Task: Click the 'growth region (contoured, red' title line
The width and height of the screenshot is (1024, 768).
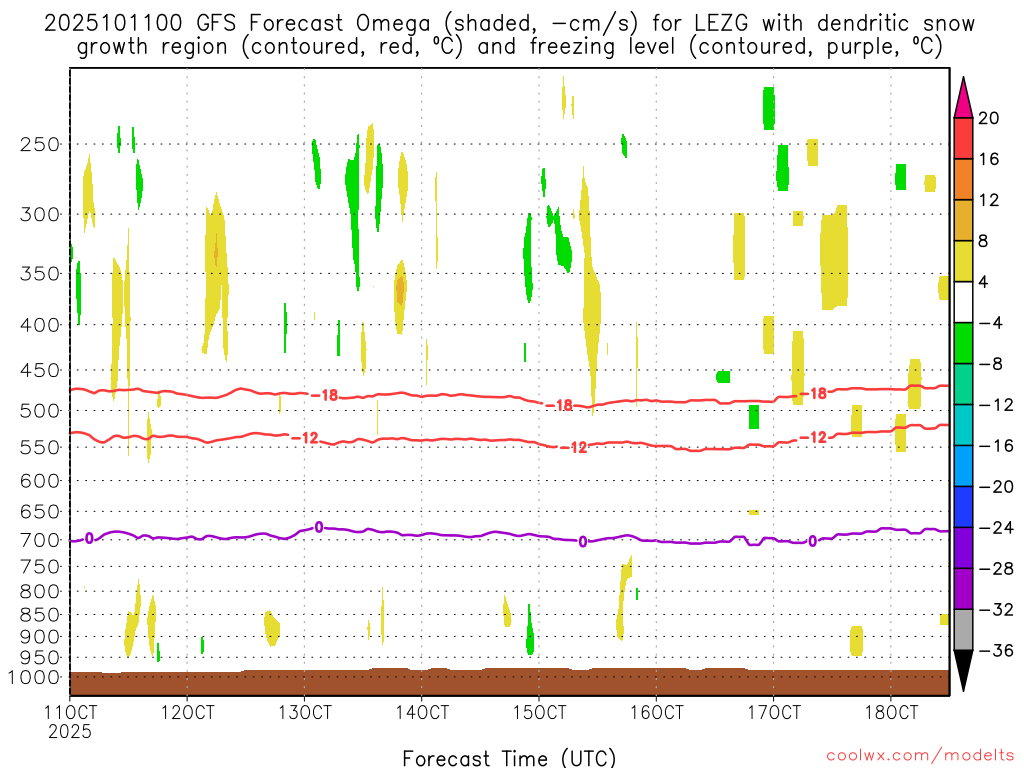Action: click(509, 47)
